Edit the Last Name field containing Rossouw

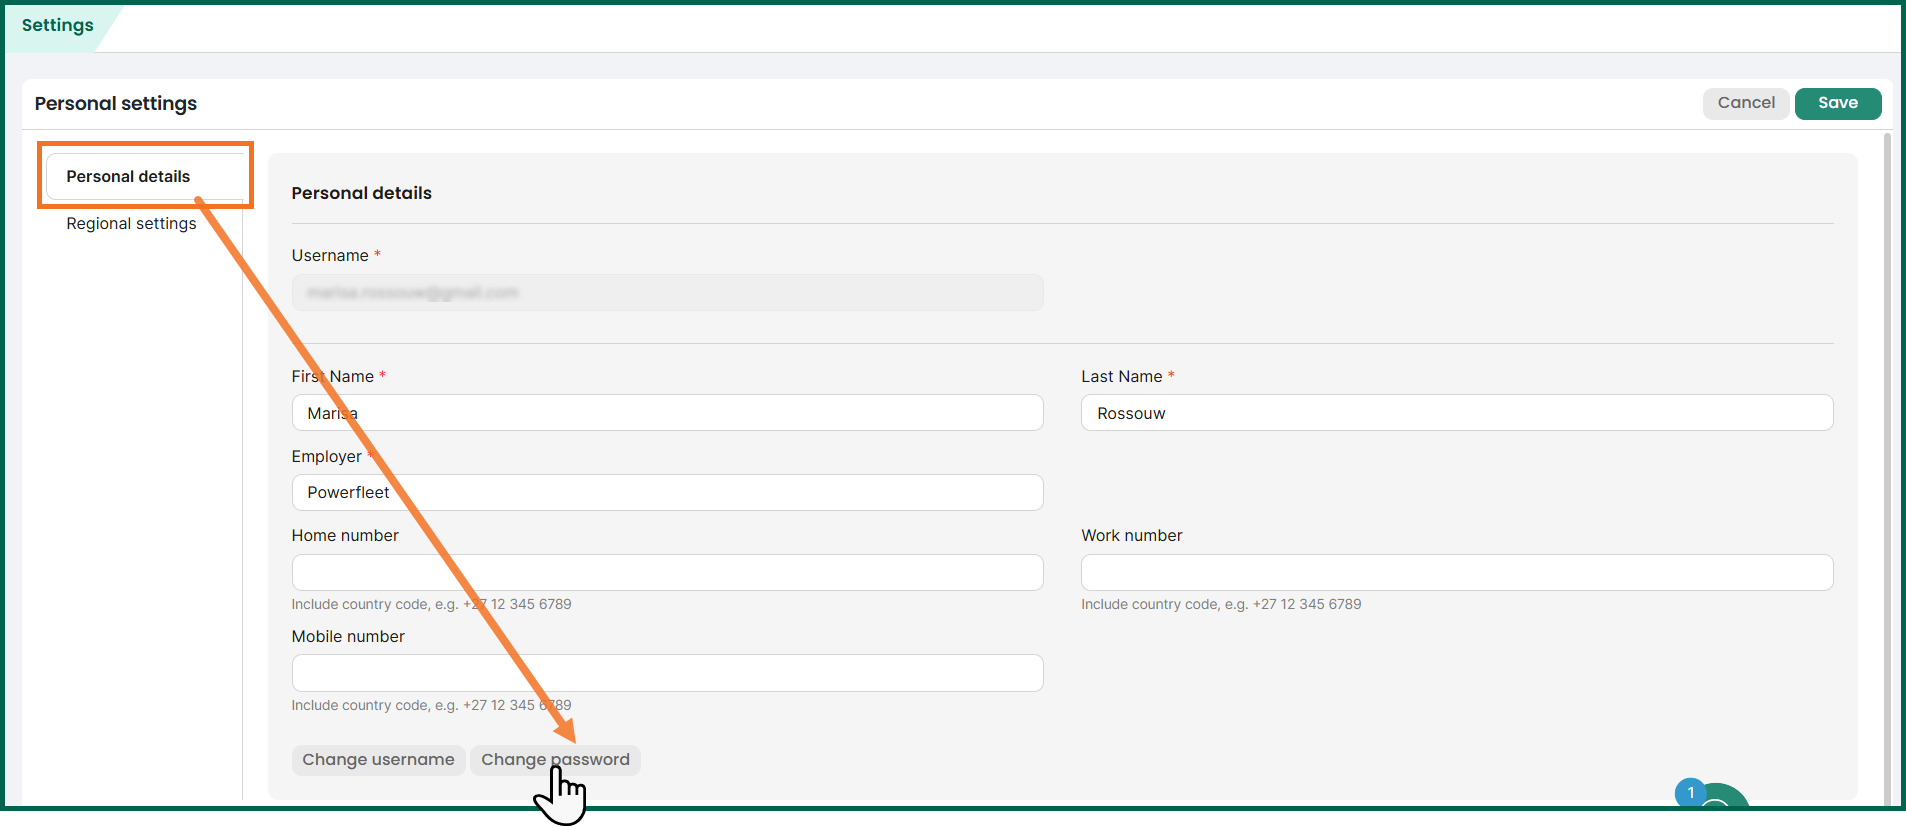click(1457, 413)
